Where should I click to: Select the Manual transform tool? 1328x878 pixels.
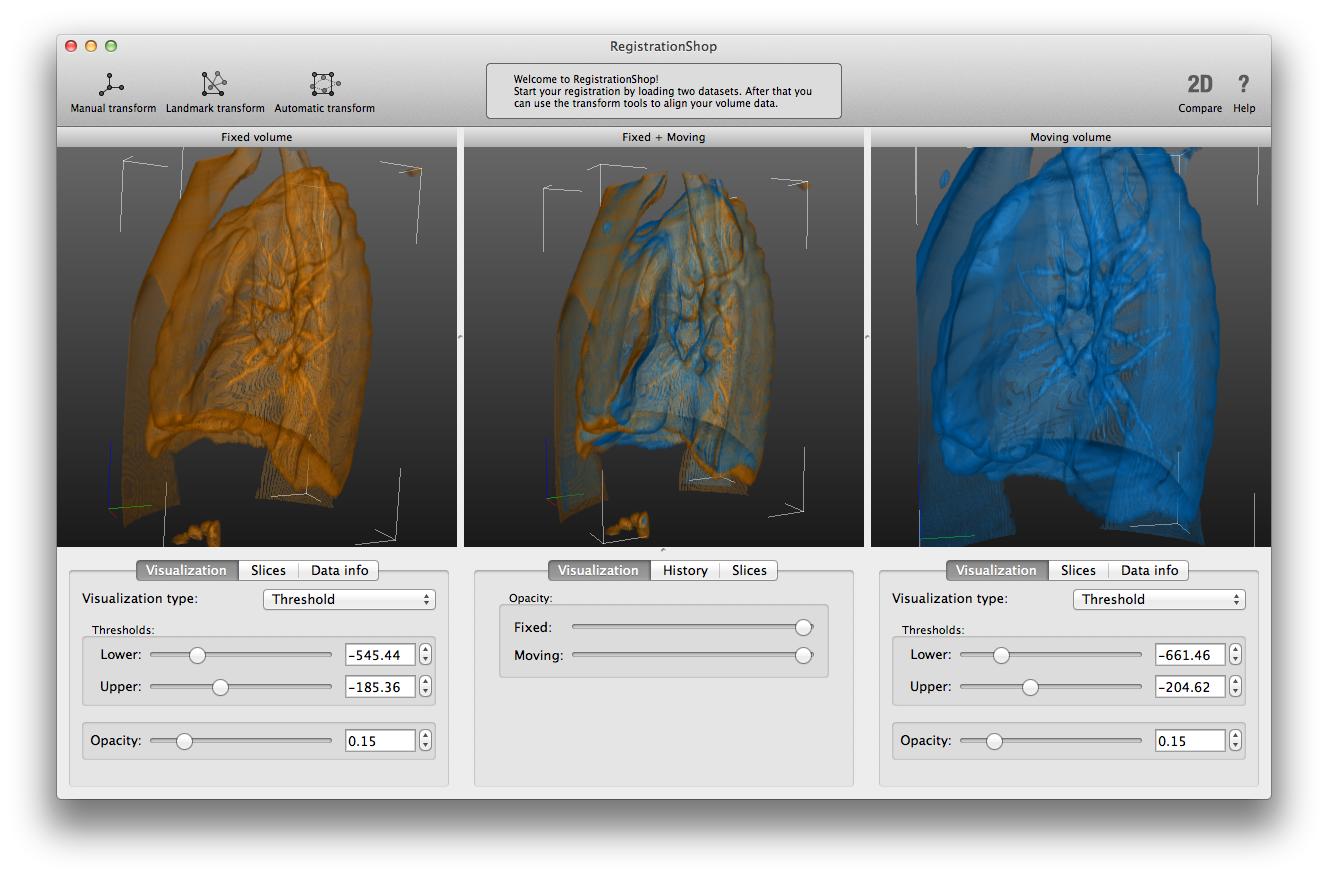click(112, 92)
